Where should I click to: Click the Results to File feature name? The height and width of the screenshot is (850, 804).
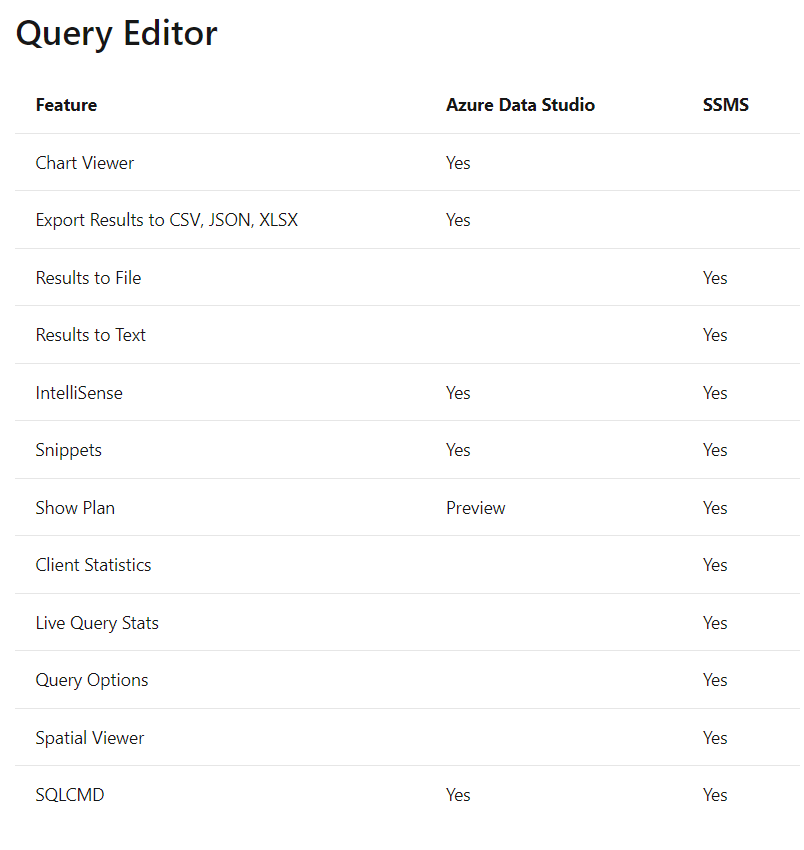point(88,278)
